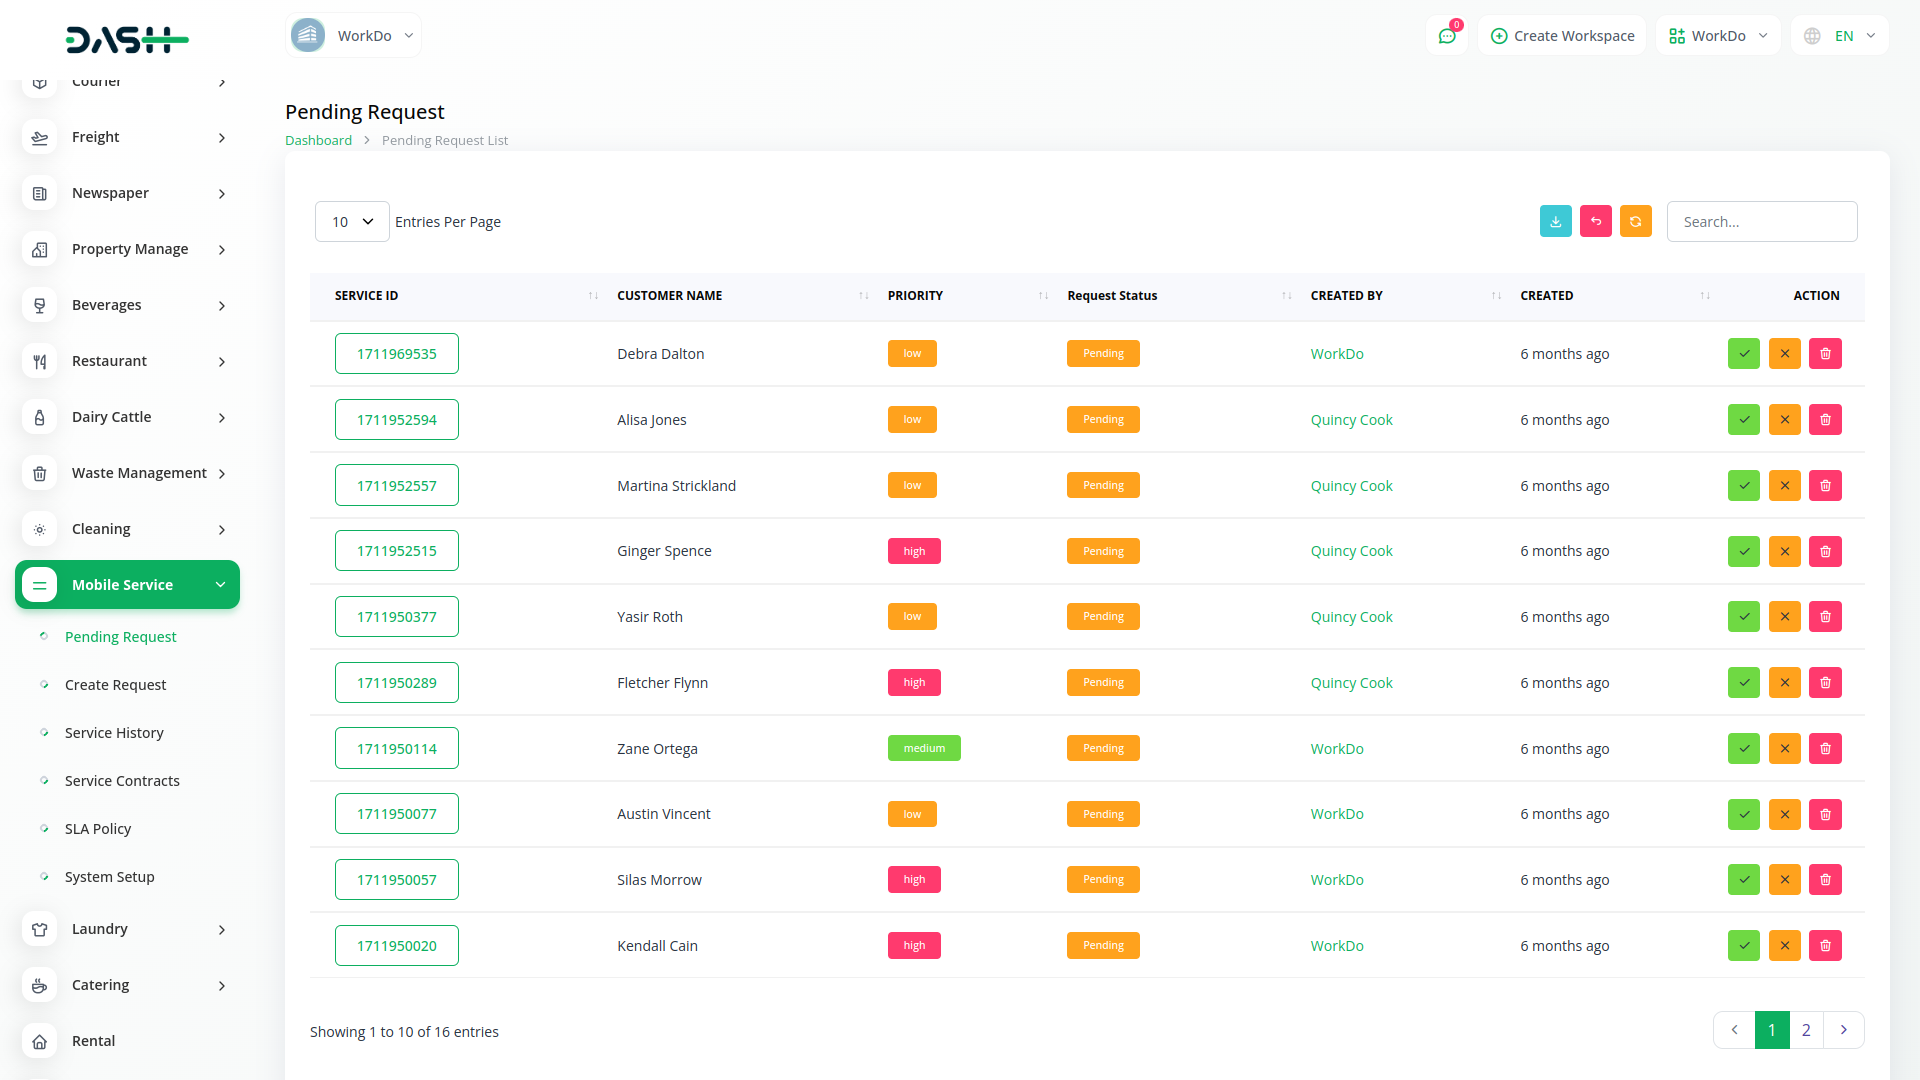
Task: Click the pink undo arrow icon
Action: pyautogui.click(x=1595, y=221)
